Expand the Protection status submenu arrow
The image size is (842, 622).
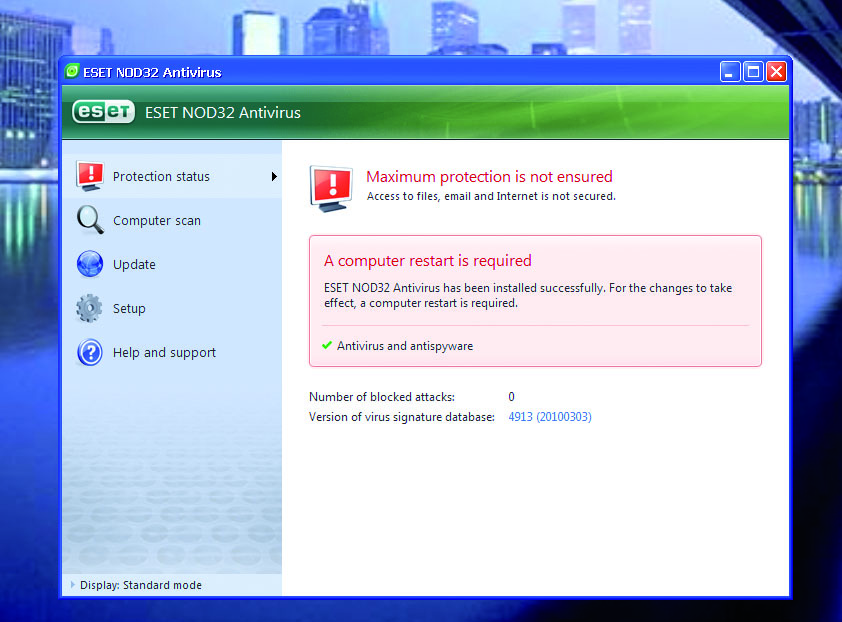coord(274,176)
